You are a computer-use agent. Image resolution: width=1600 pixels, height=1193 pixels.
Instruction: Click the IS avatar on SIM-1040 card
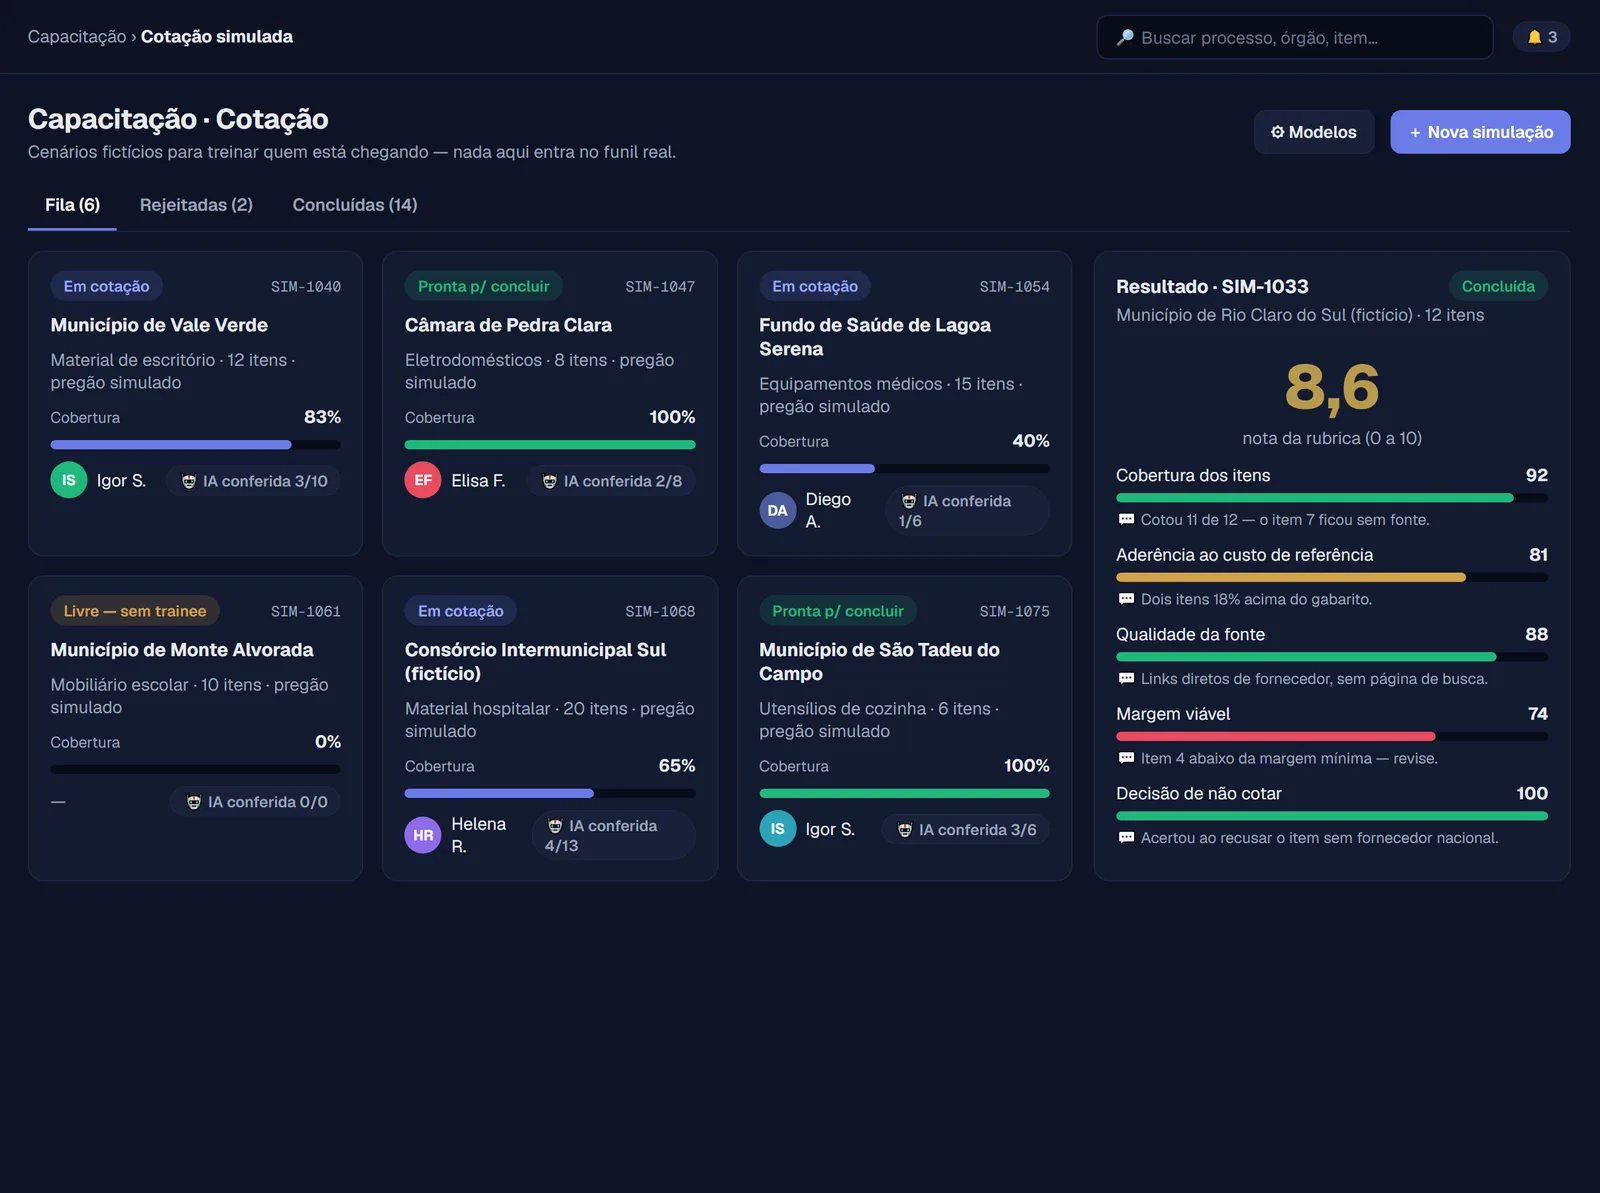(69, 480)
